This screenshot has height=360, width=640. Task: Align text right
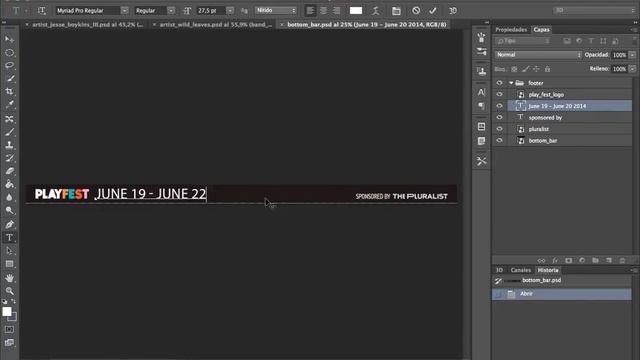(336, 11)
